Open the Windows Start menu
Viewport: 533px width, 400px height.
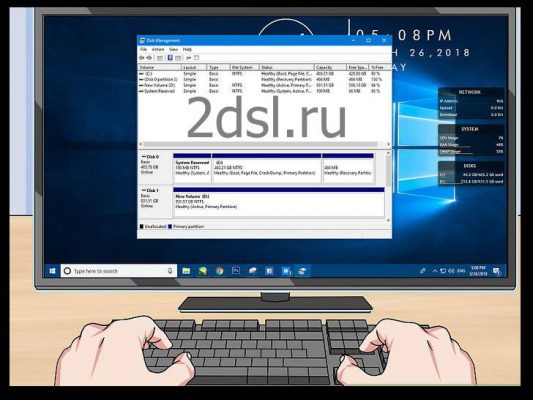click(x=52, y=271)
